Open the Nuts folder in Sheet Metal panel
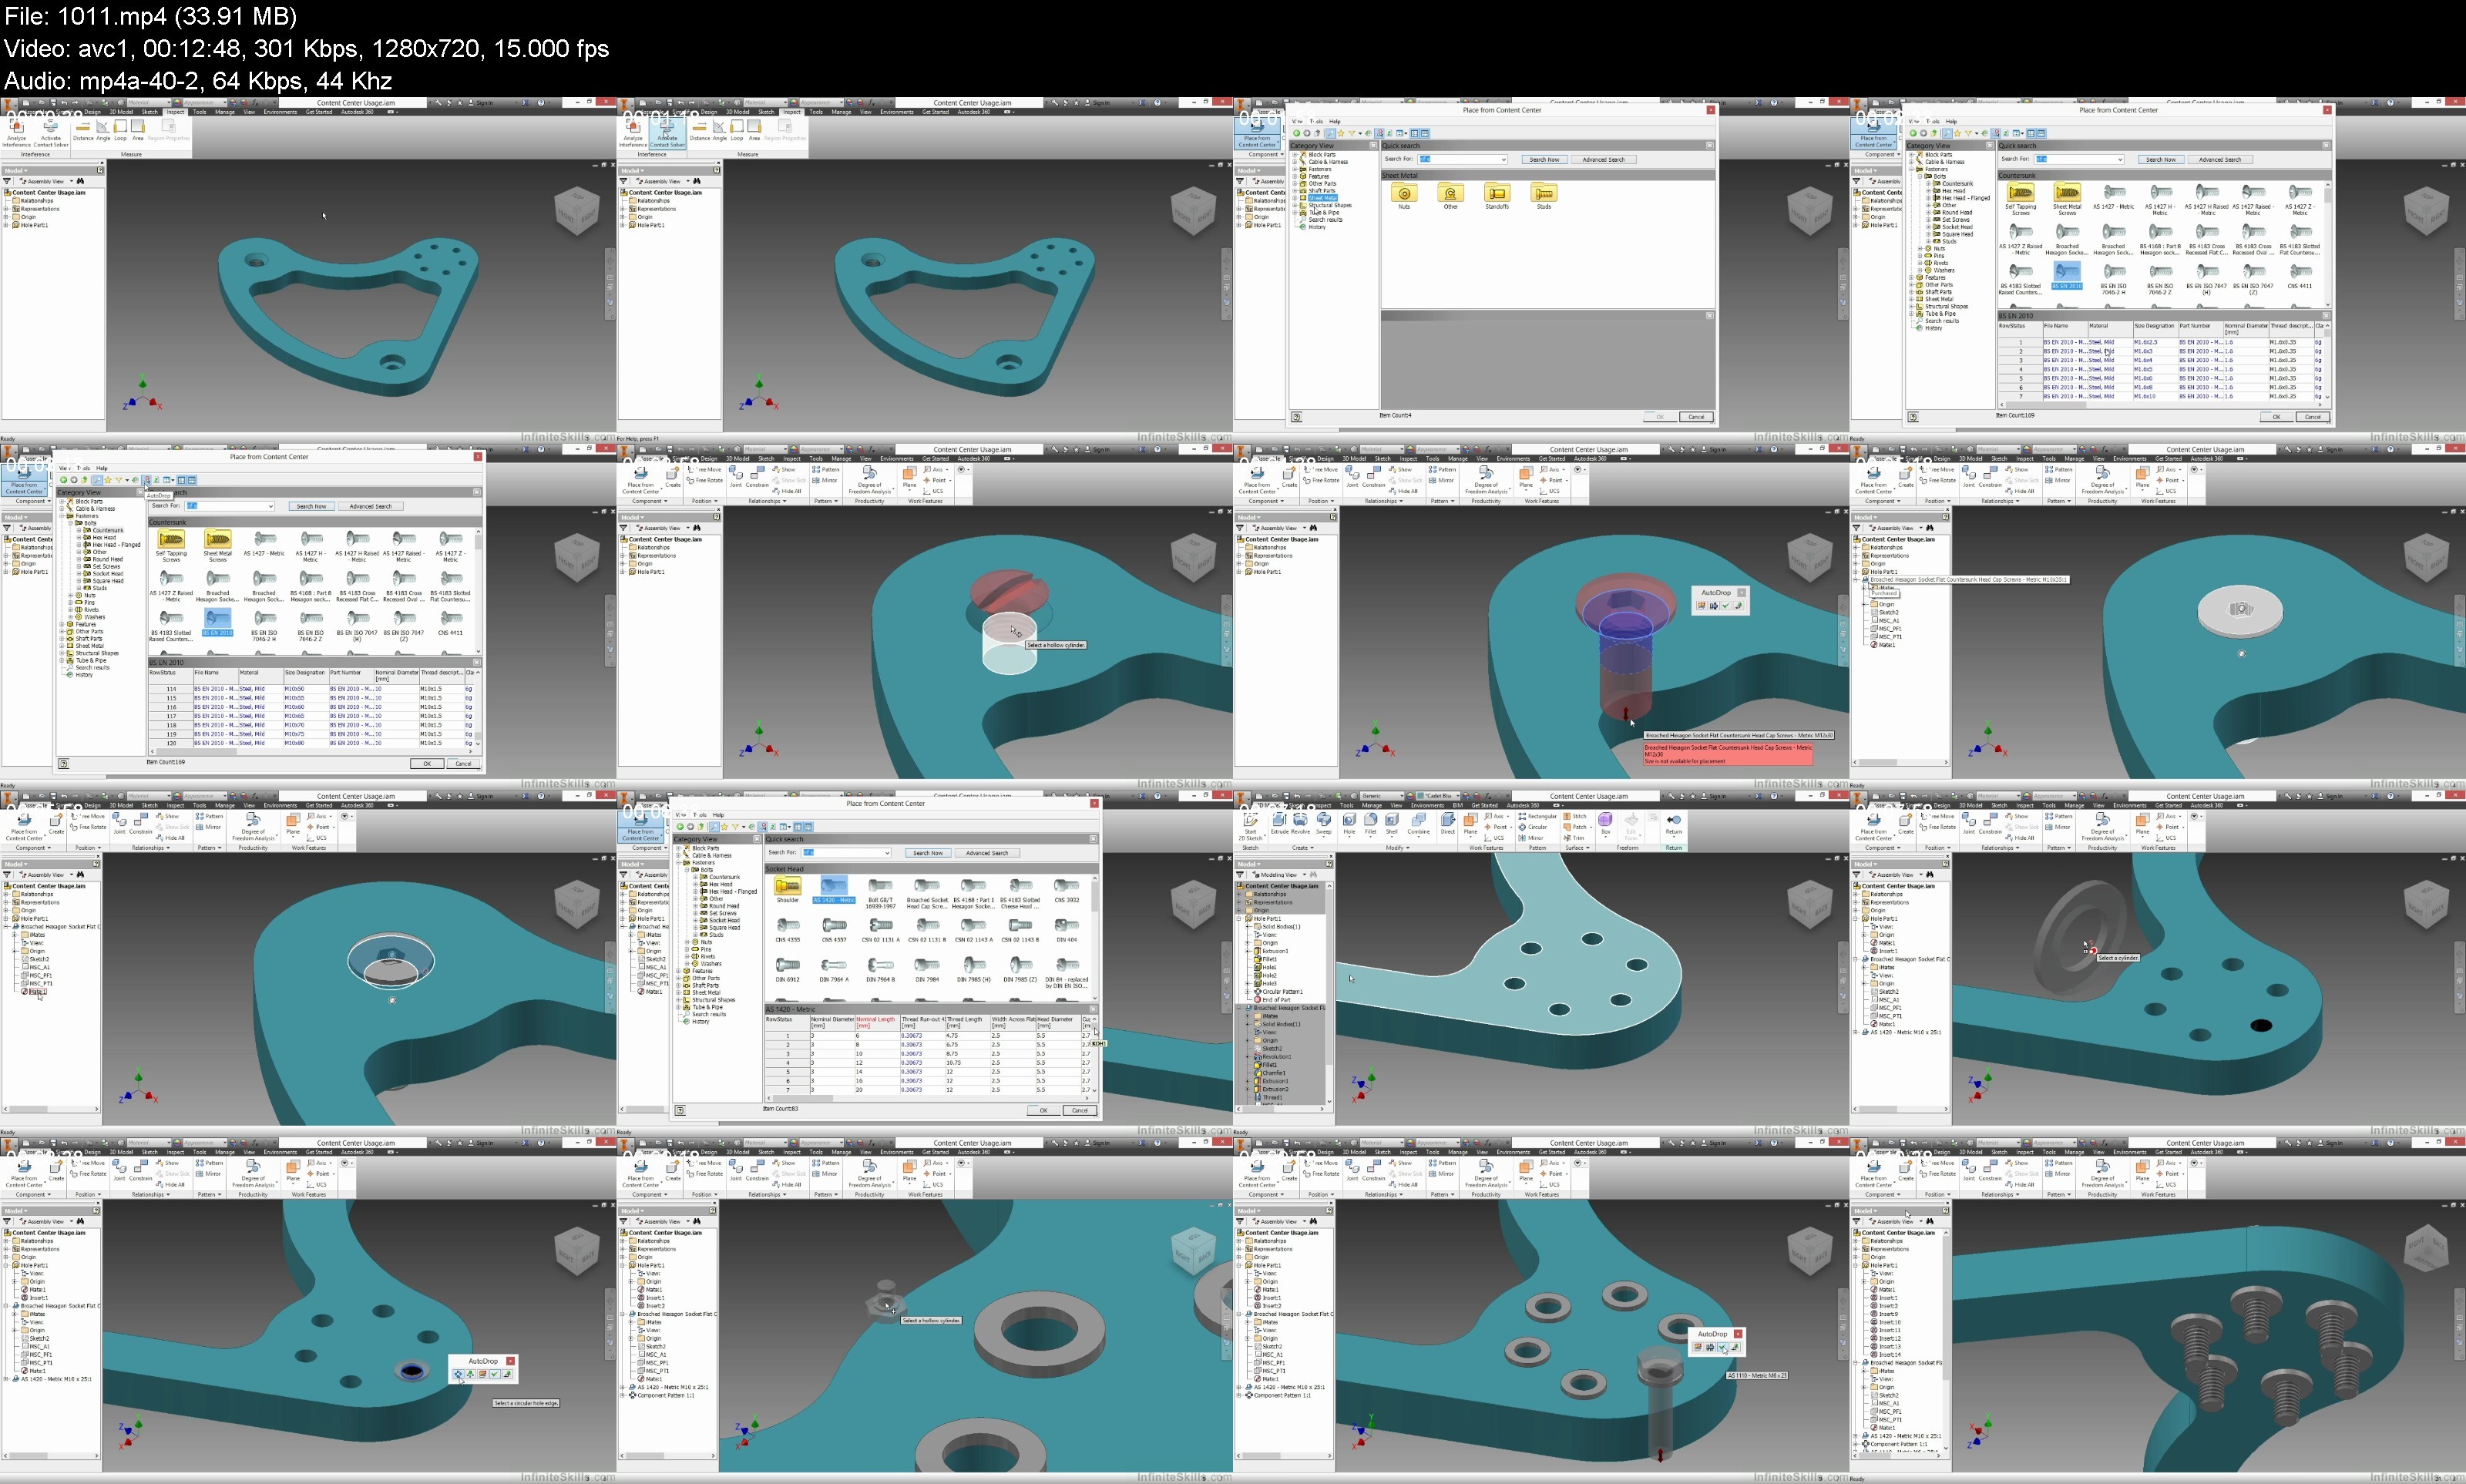 1404,194
